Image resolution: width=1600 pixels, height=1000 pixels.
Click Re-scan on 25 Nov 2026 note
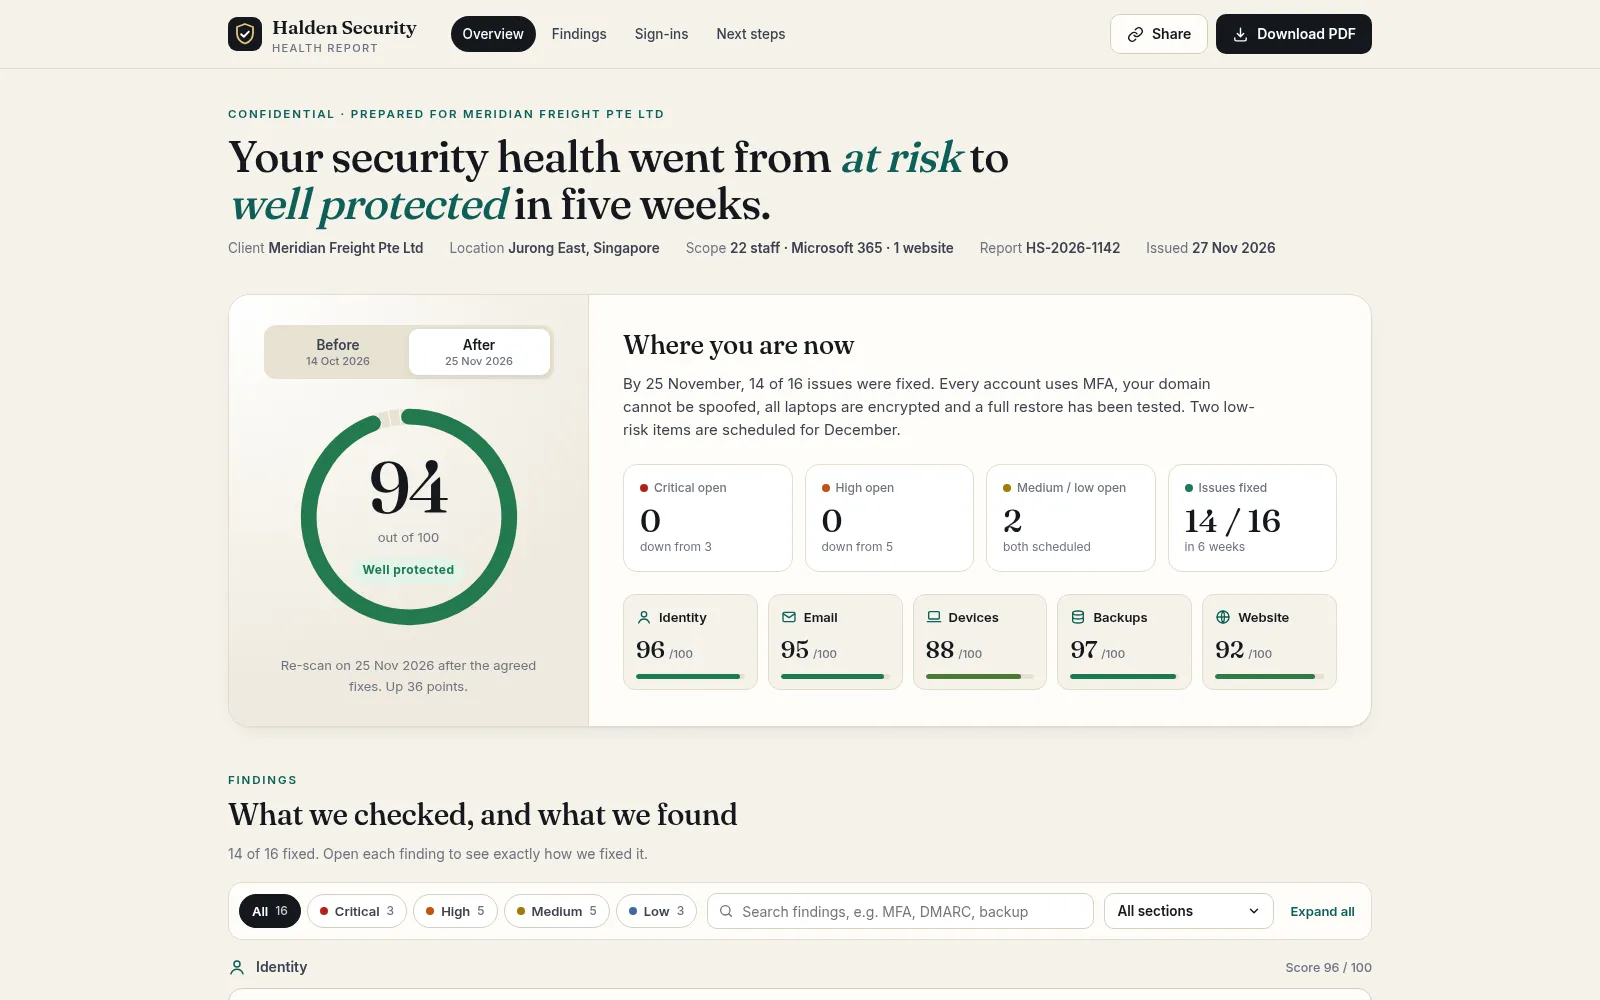(x=408, y=676)
